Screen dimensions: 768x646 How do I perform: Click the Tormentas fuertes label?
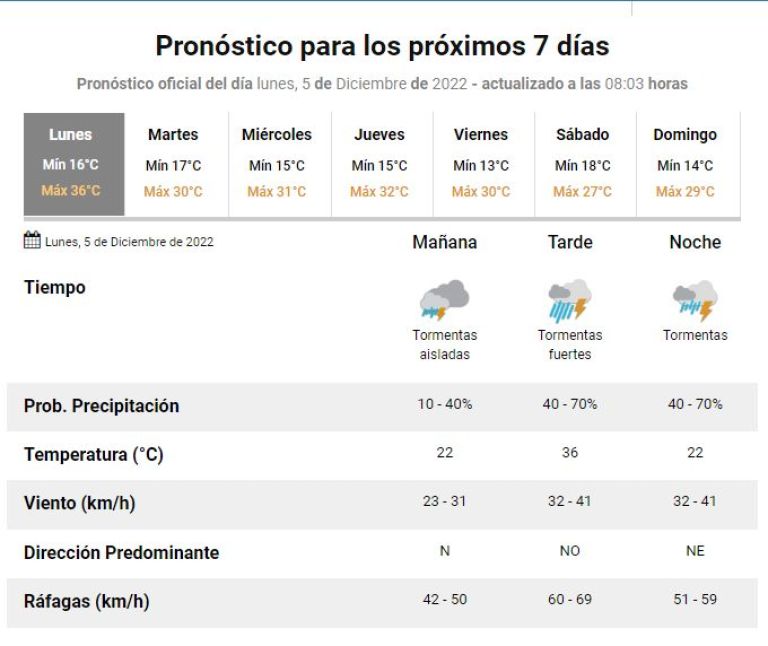tap(570, 344)
